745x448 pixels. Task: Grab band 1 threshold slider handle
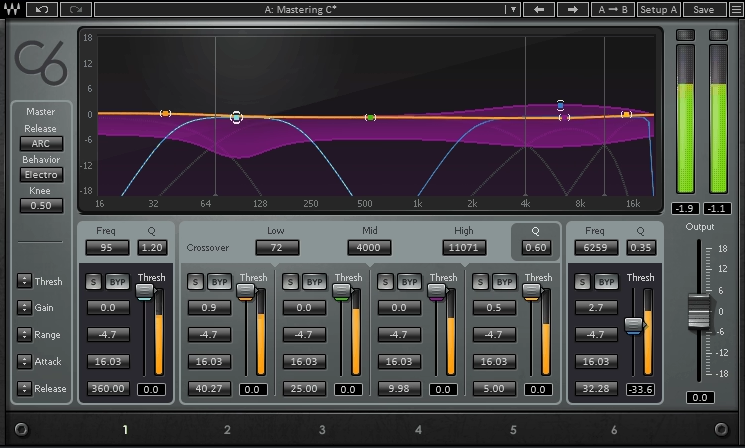pyautogui.click(x=144, y=291)
